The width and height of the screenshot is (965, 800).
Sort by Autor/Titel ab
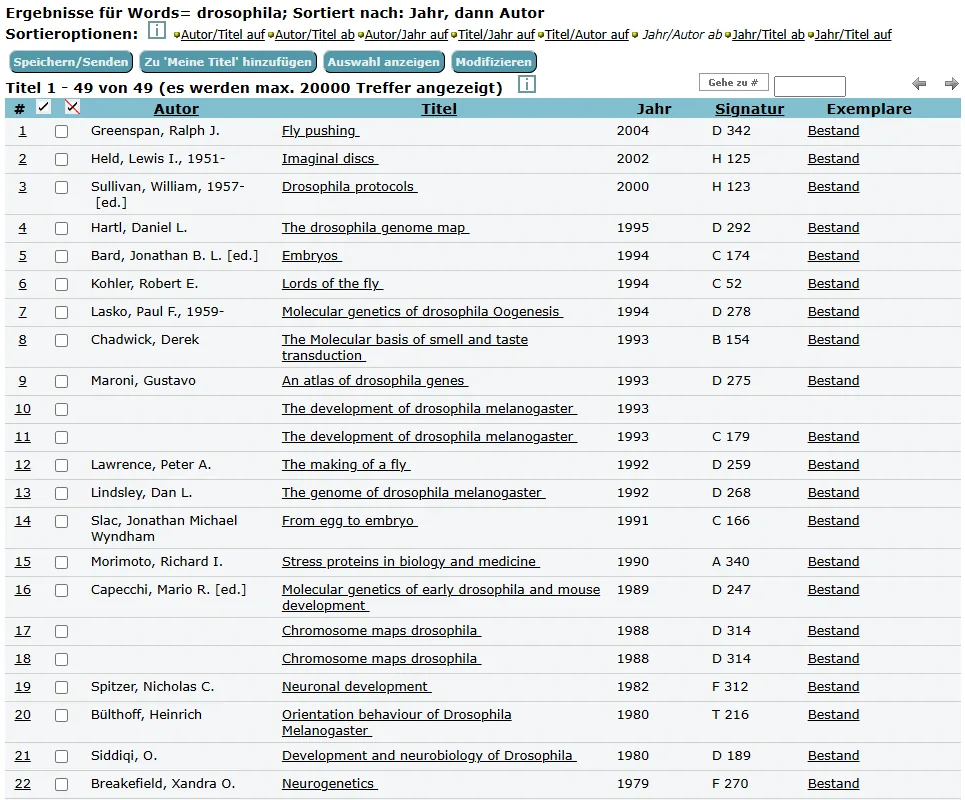click(314, 35)
